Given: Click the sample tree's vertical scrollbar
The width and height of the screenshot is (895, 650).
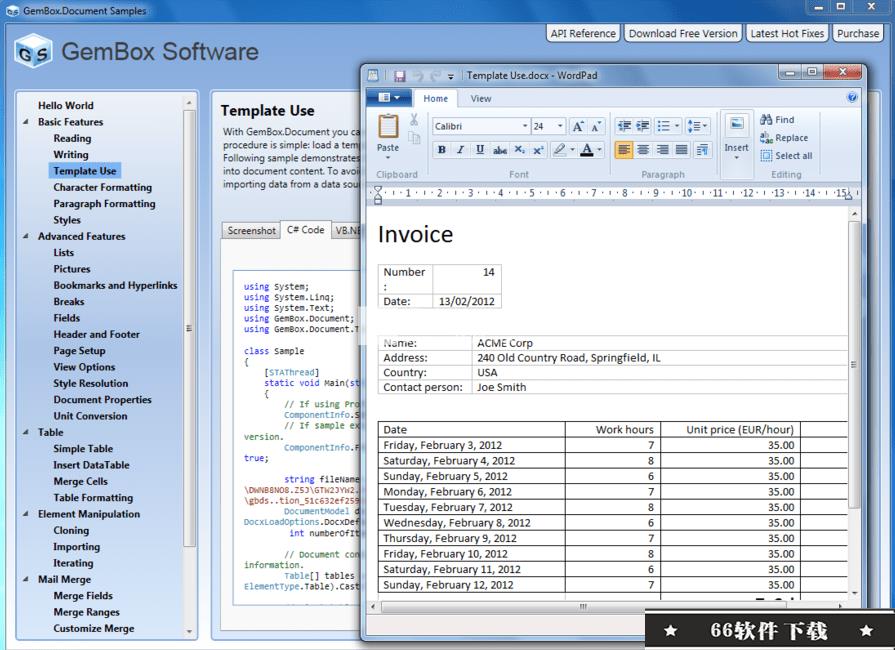Looking at the screenshot, I should pyautogui.click(x=189, y=328).
